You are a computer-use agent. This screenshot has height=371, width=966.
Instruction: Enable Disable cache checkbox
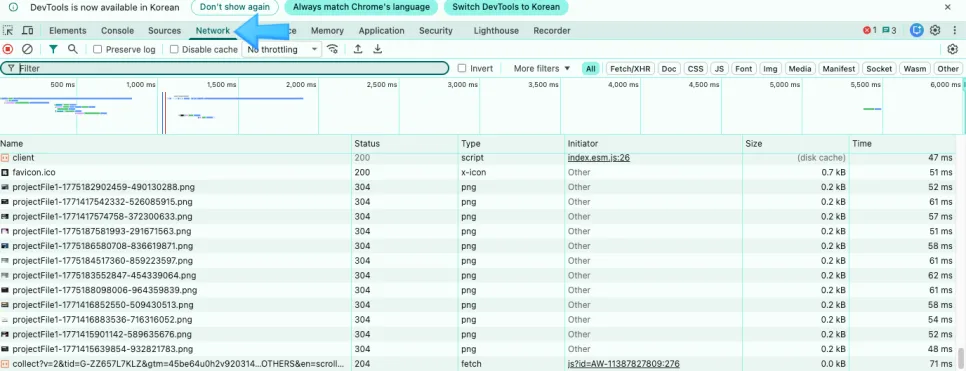pos(174,49)
